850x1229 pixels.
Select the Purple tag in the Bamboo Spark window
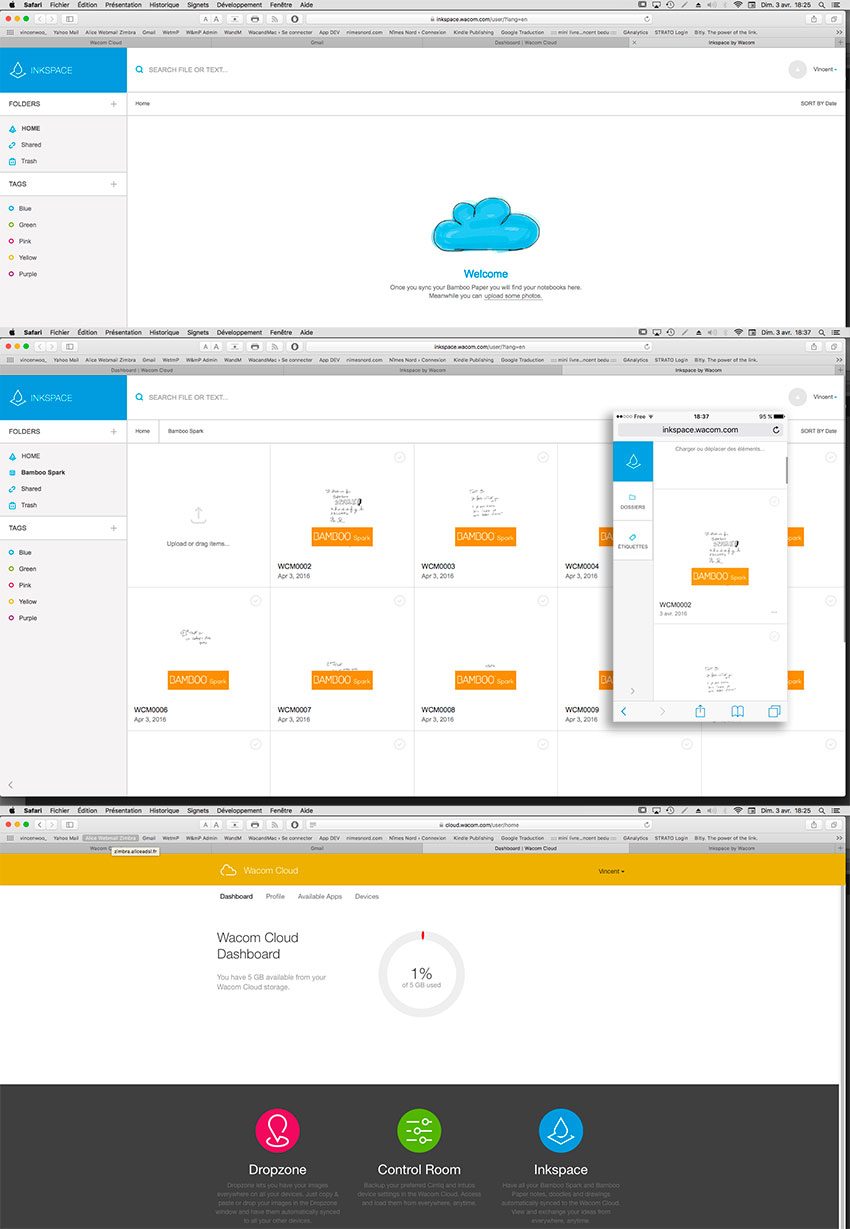(x=22, y=618)
